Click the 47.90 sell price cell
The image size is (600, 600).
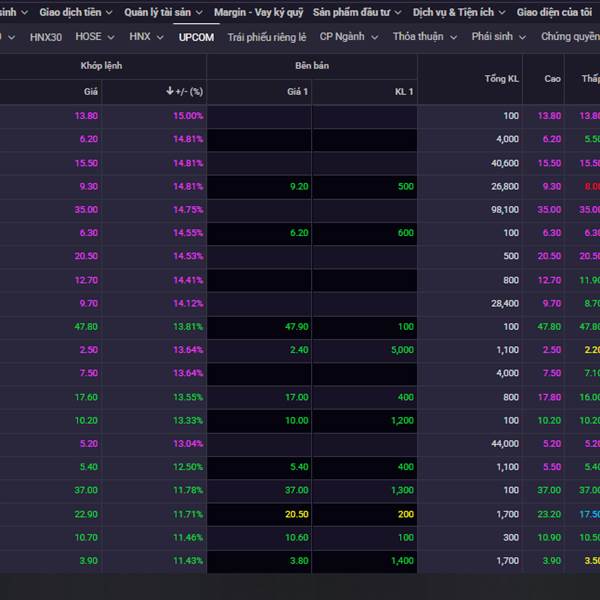(297, 327)
